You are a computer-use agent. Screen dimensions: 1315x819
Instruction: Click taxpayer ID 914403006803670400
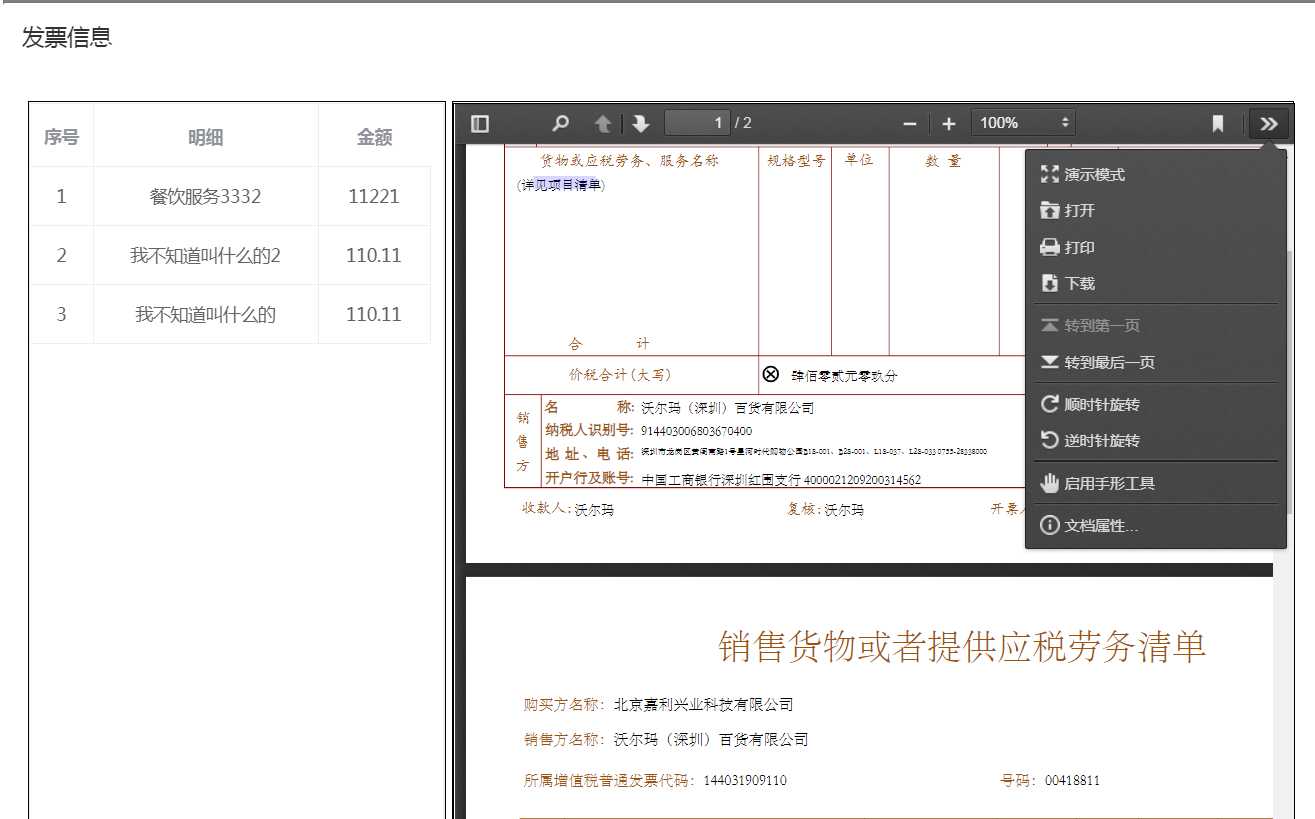pyautogui.click(x=697, y=431)
